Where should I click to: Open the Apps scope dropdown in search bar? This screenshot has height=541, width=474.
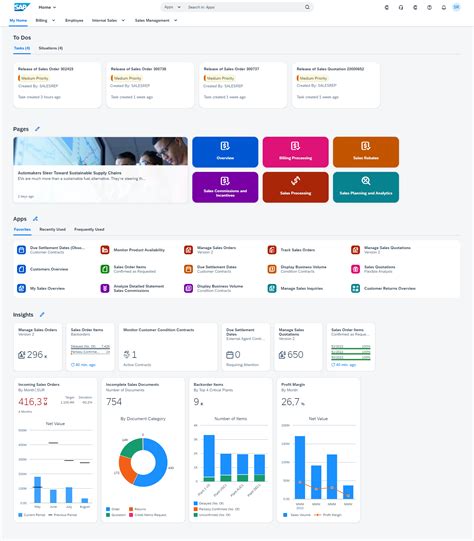(x=172, y=7)
